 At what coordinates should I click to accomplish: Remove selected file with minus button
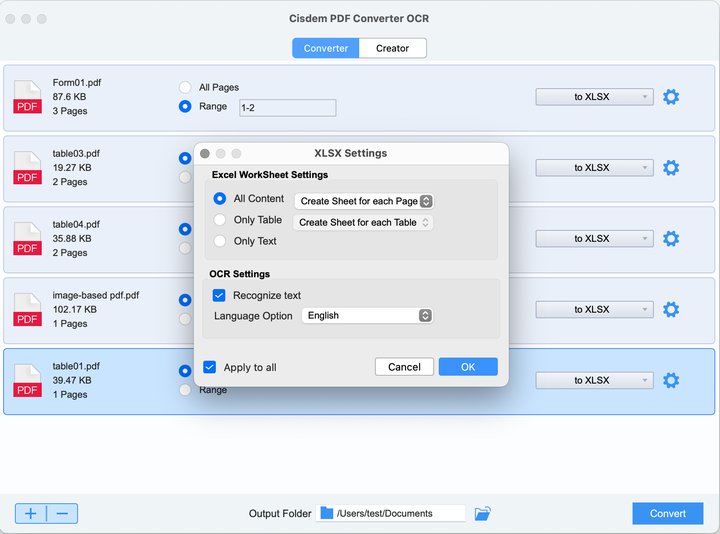click(x=62, y=513)
